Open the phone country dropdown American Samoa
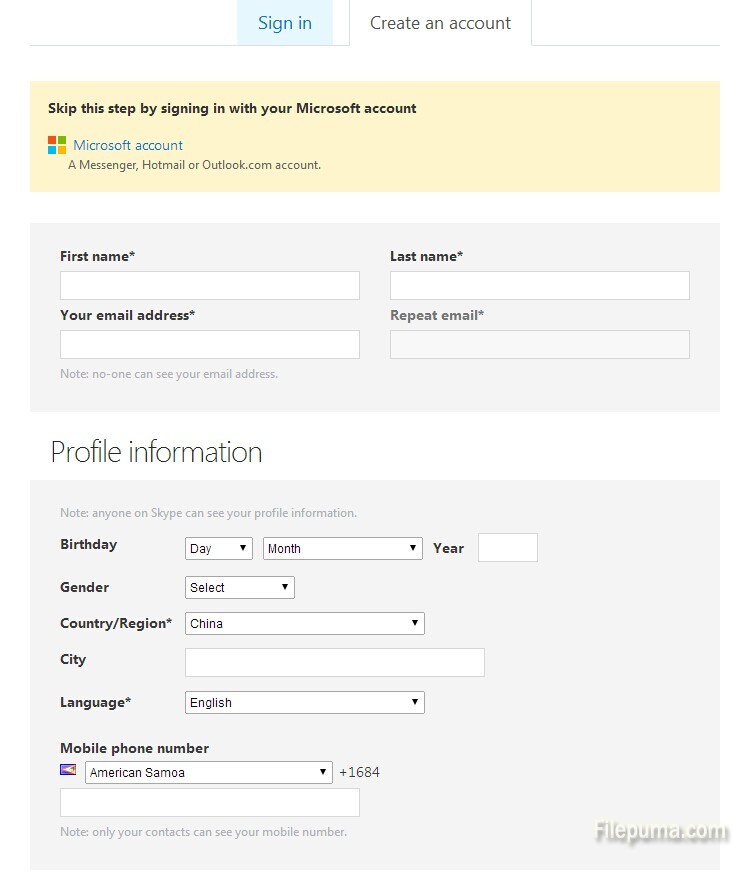 point(208,772)
